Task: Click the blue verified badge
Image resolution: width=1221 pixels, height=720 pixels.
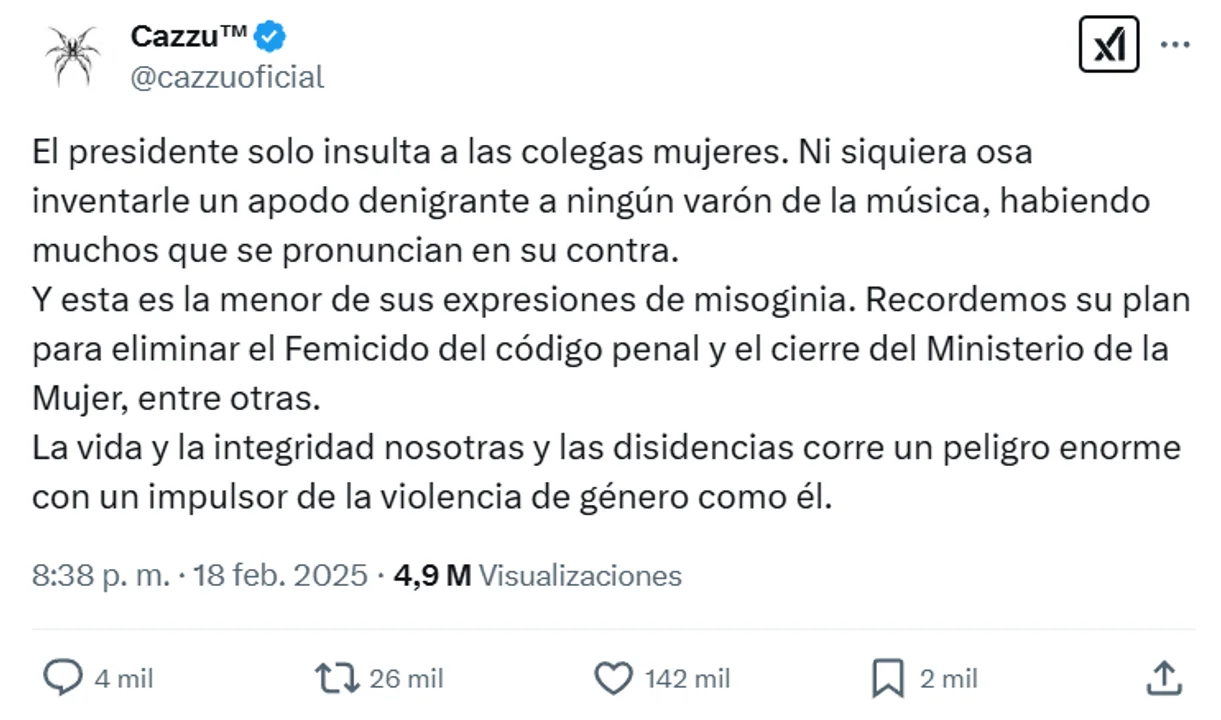Action: point(270,37)
